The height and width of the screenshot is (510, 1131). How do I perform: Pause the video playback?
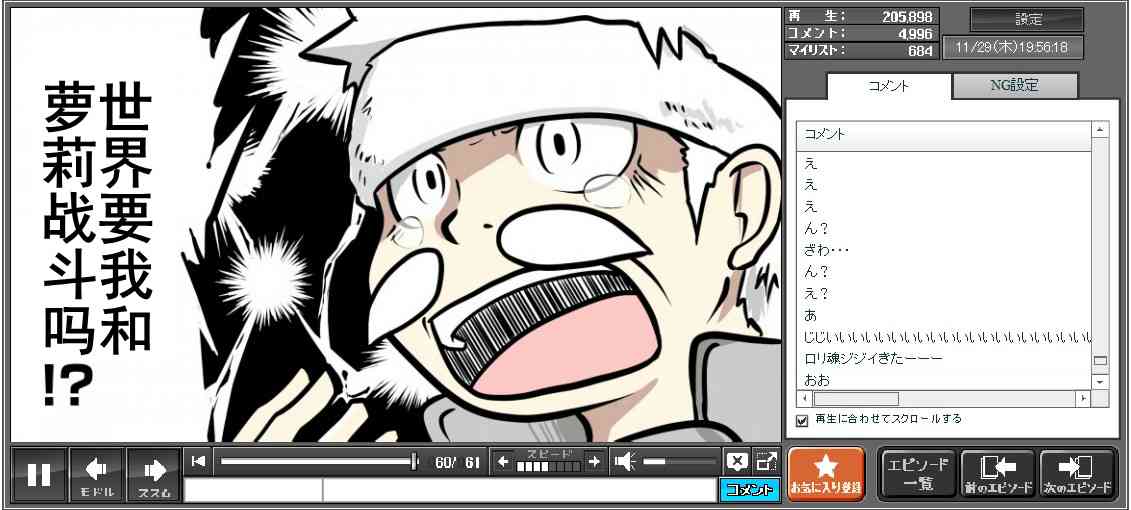point(39,474)
